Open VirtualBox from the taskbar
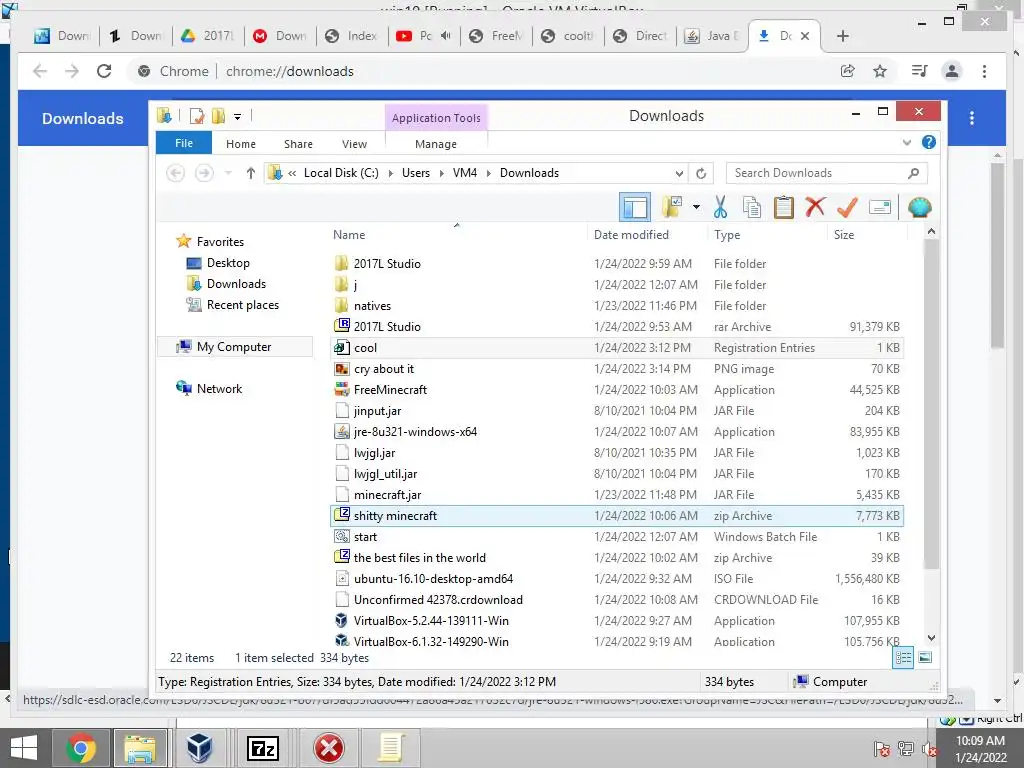Image resolution: width=1024 pixels, height=768 pixels. tap(199, 748)
